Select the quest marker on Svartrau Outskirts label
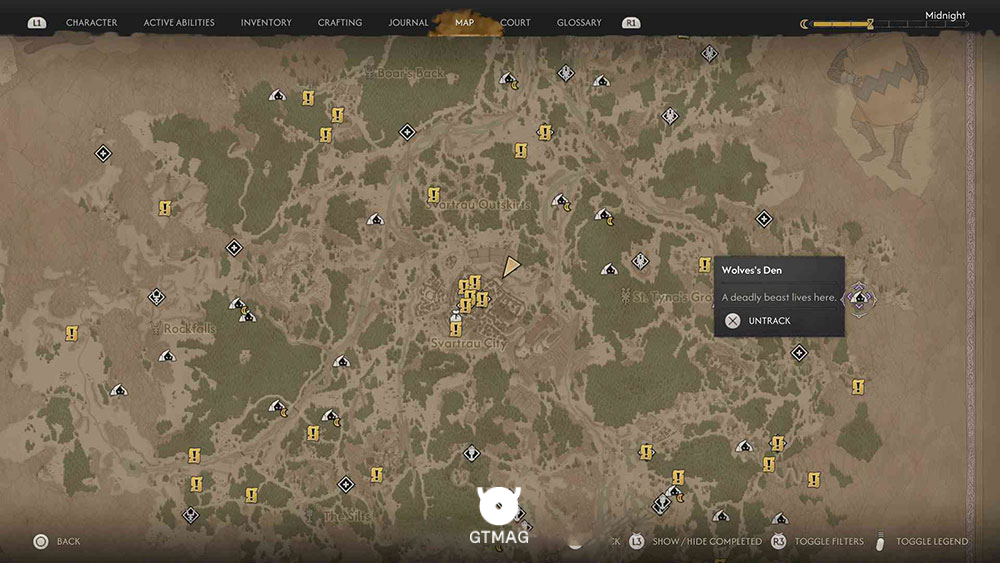This screenshot has height=563, width=1000. (434, 194)
